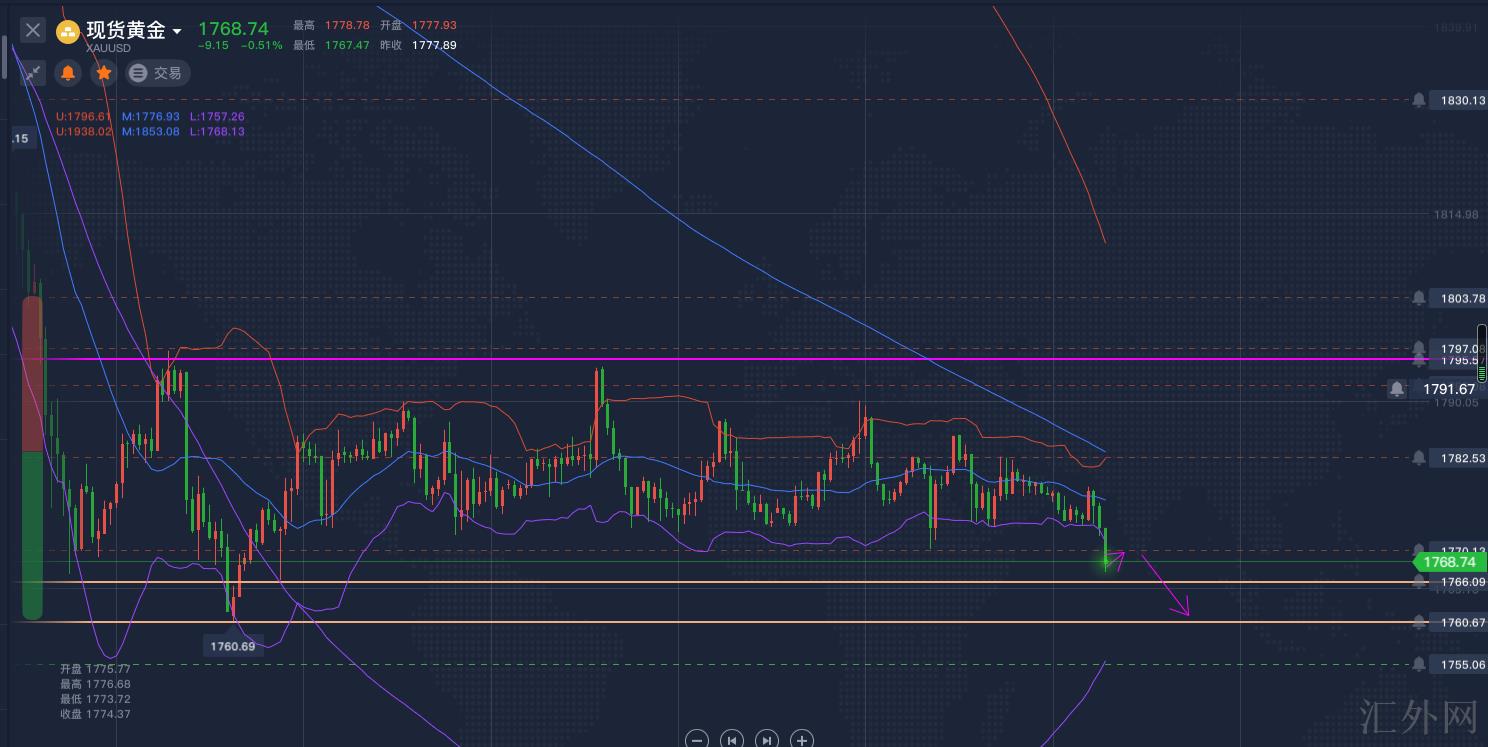Open the 交易 trade button
The height and width of the screenshot is (747, 1488).
[157, 73]
